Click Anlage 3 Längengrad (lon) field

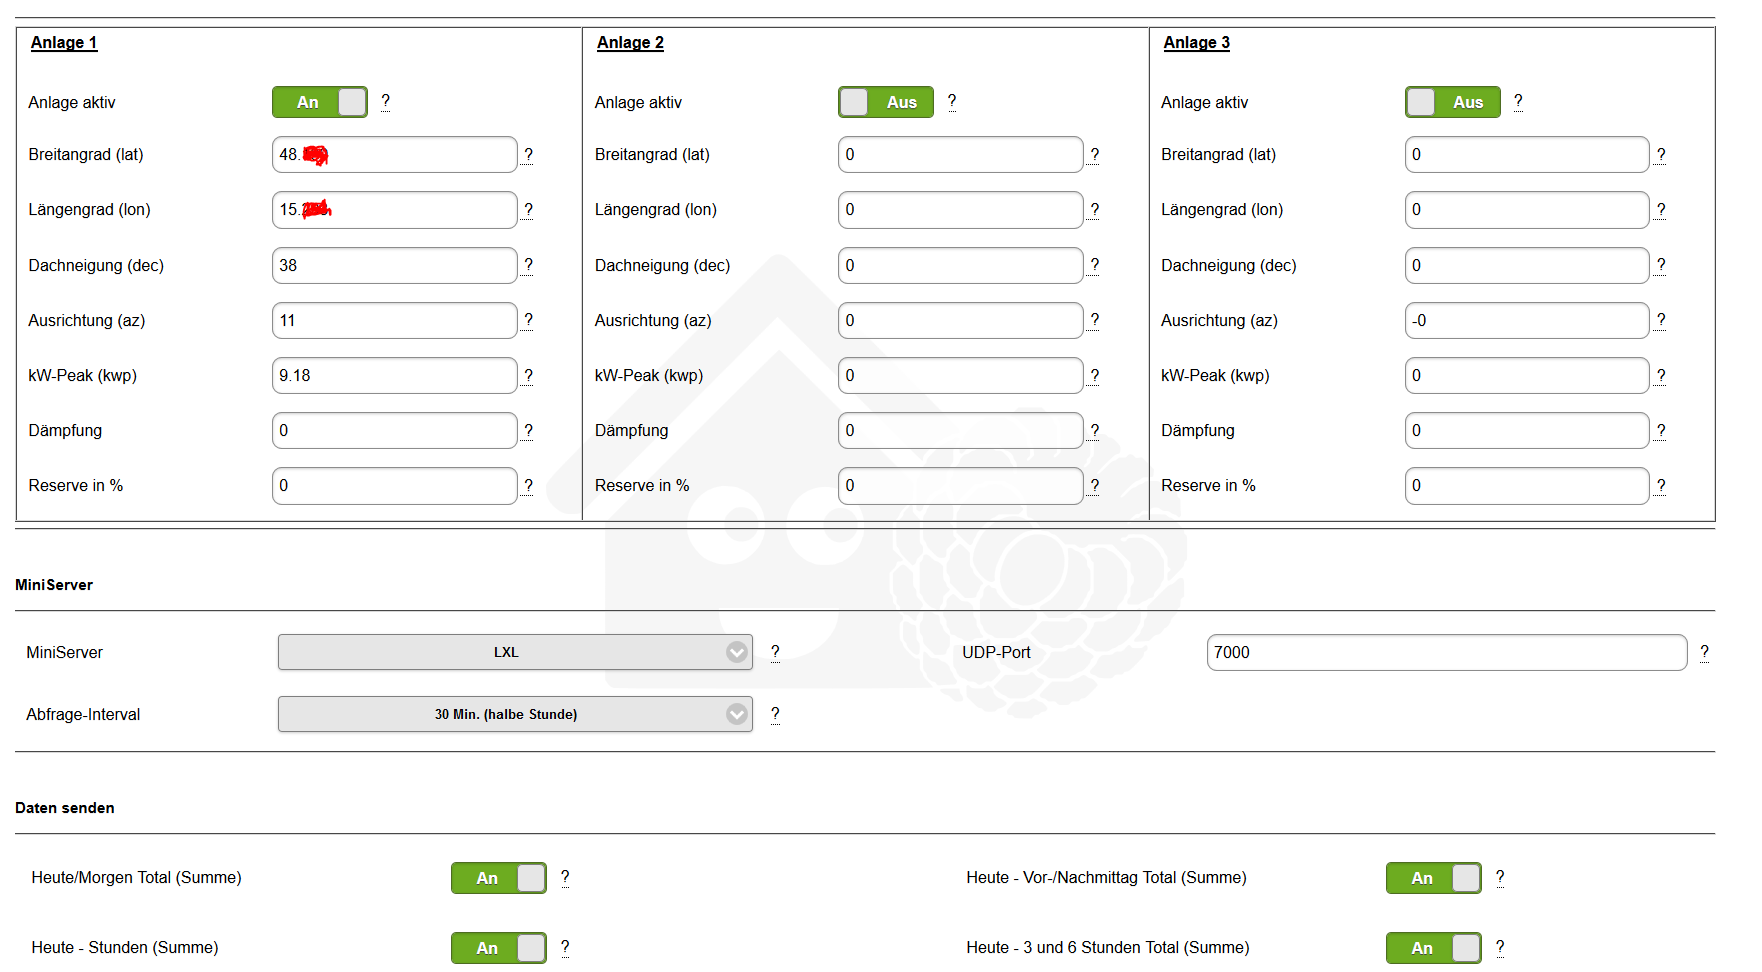[x=1527, y=210]
